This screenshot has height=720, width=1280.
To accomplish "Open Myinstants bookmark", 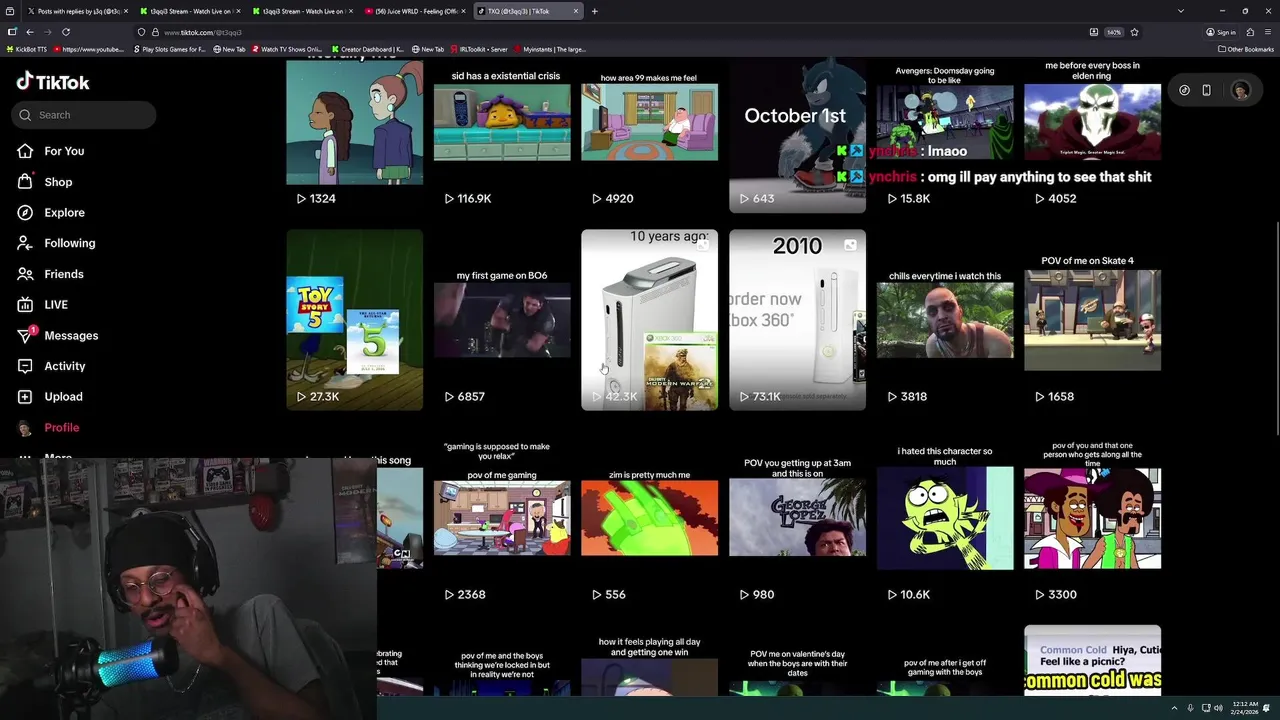I will click(550, 49).
